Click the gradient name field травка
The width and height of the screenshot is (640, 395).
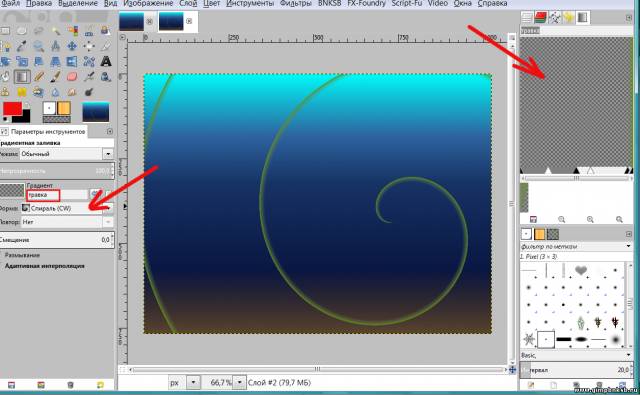(x=43, y=195)
